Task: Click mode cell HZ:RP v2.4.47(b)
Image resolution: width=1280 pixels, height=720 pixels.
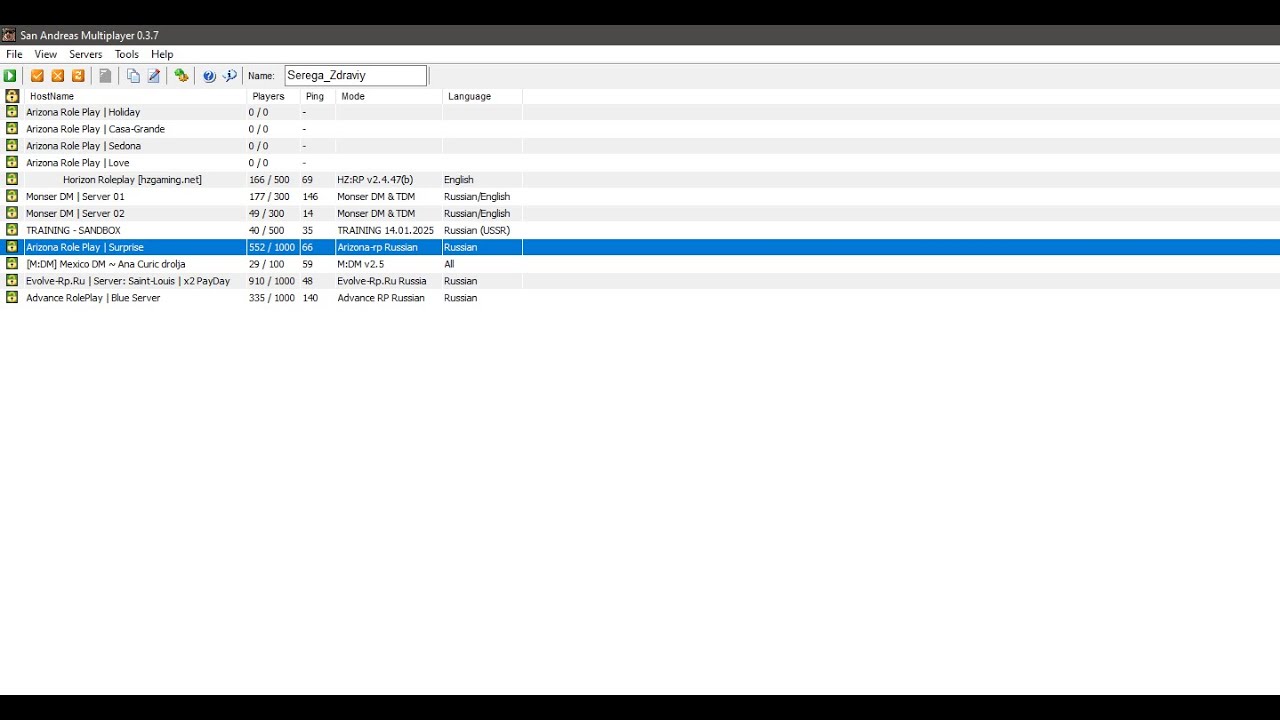Action: pyautogui.click(x=375, y=180)
